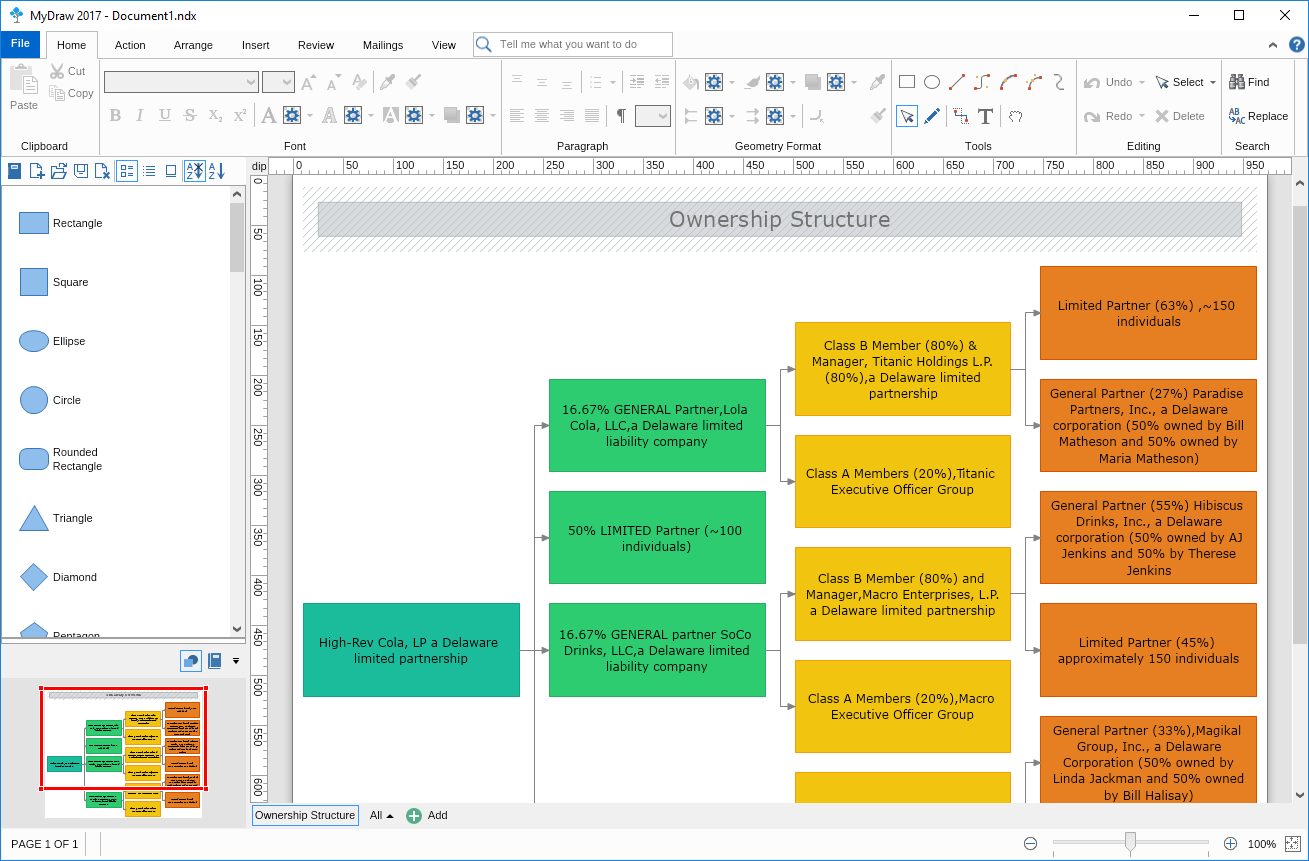This screenshot has height=861, width=1309.
Task: Toggle Italic text formatting
Action: pos(140,116)
